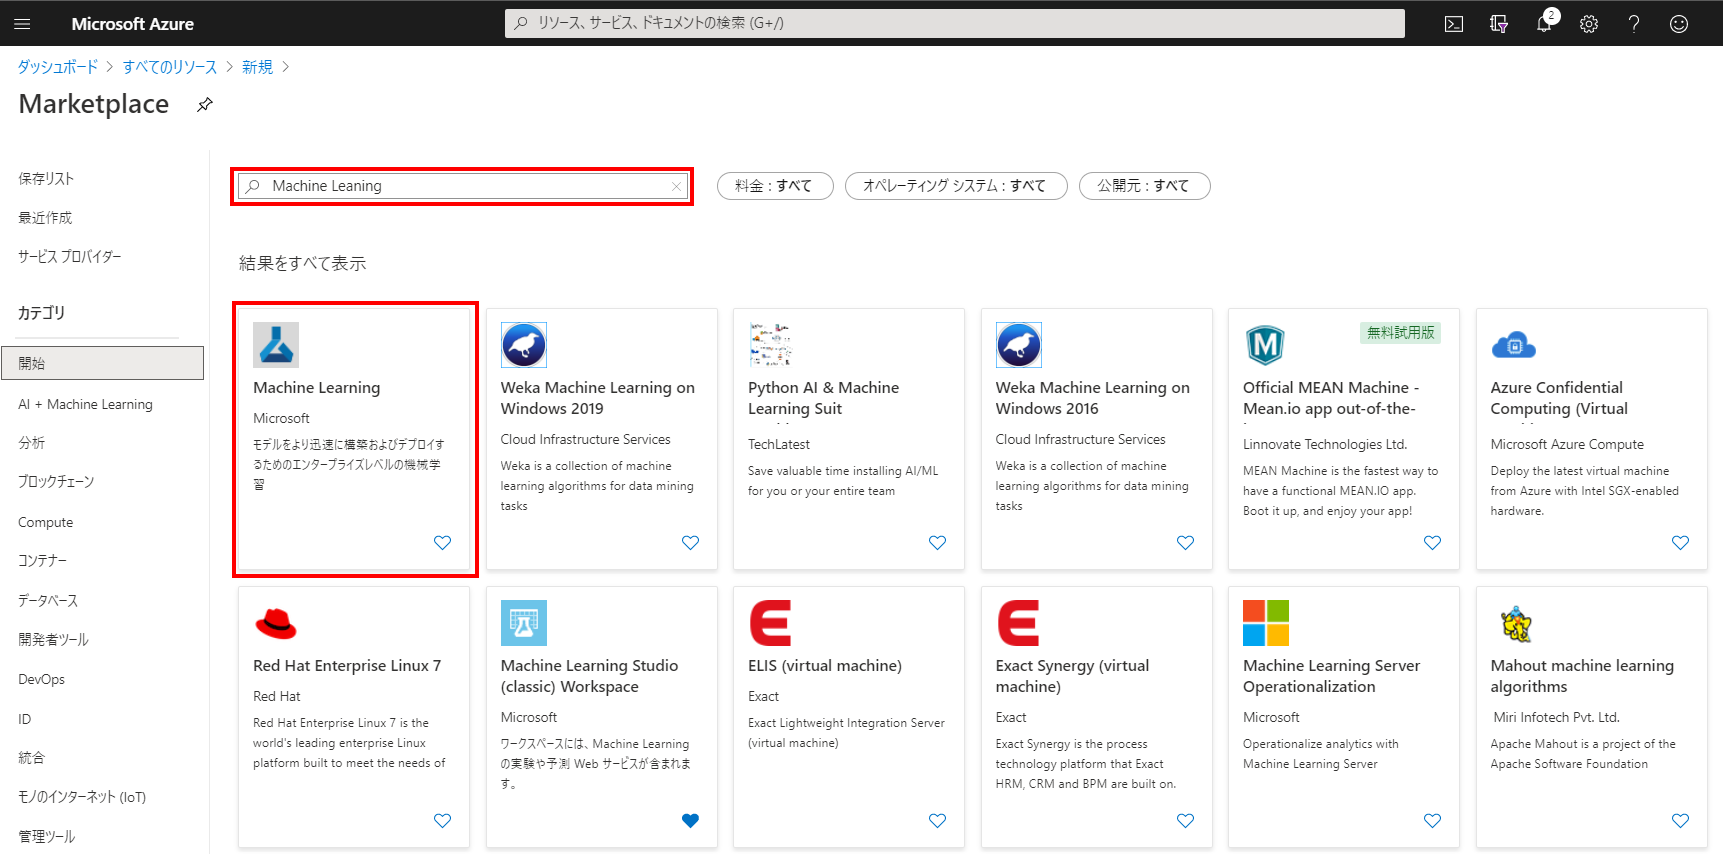This screenshot has width=1723, height=854.
Task: Click the Exact Synergy red E logo
Action: click(x=1018, y=623)
